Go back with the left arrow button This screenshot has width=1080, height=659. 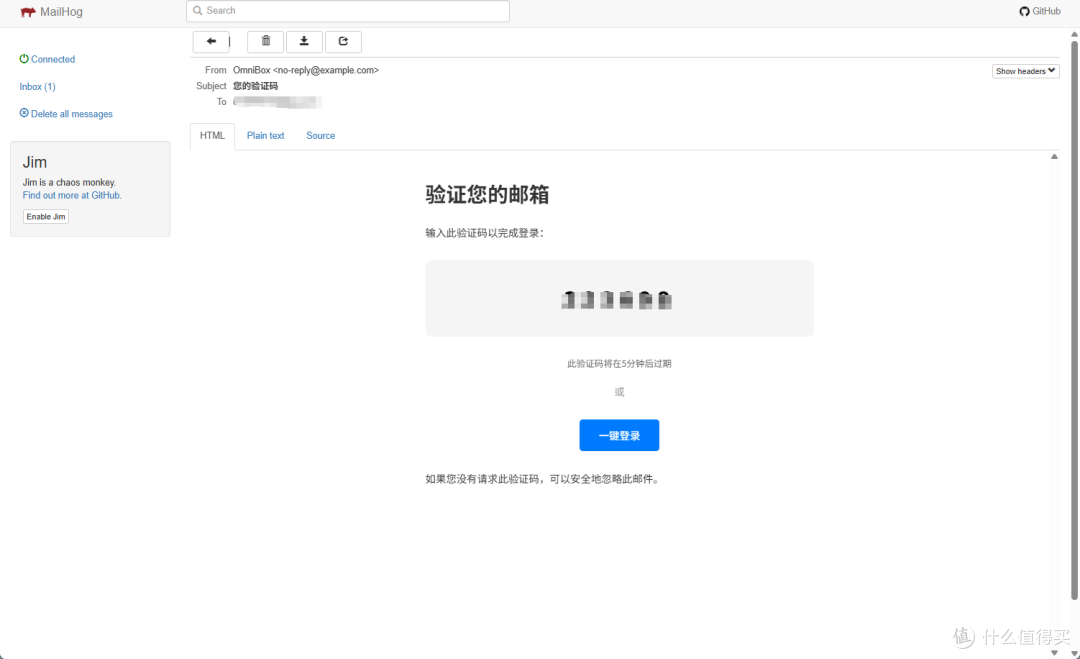[211, 41]
